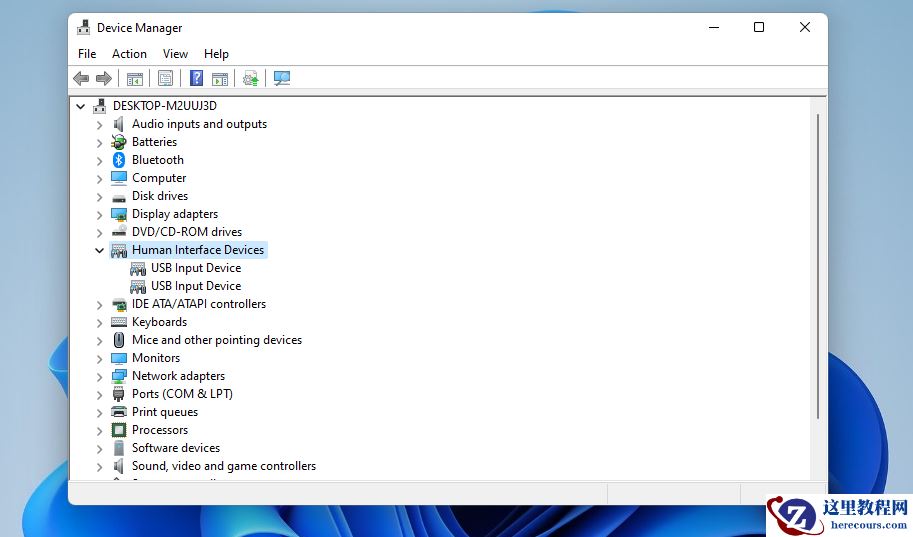Expand Sound, video and game controllers
Screen dimensions: 913x537
pos(100,467)
